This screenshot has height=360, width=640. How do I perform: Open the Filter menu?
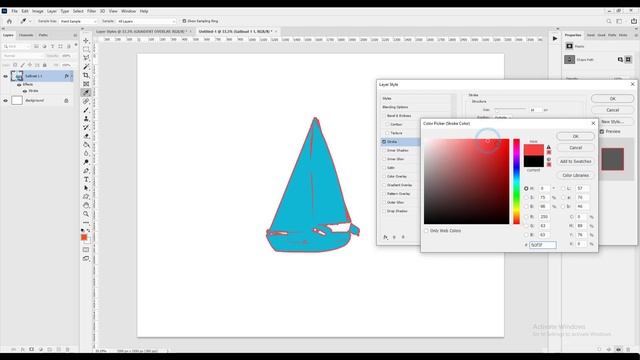click(x=91, y=11)
